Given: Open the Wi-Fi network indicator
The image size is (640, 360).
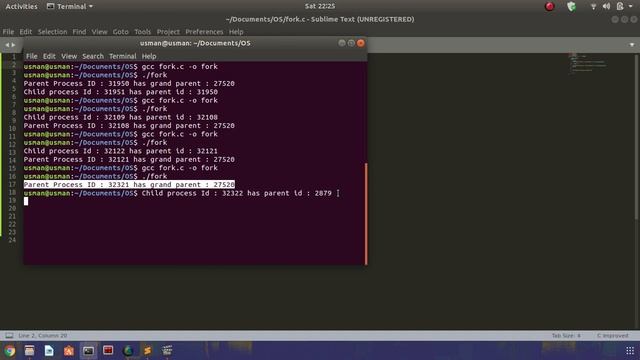Looking at the screenshot, I should pyautogui.click(x=593, y=6).
